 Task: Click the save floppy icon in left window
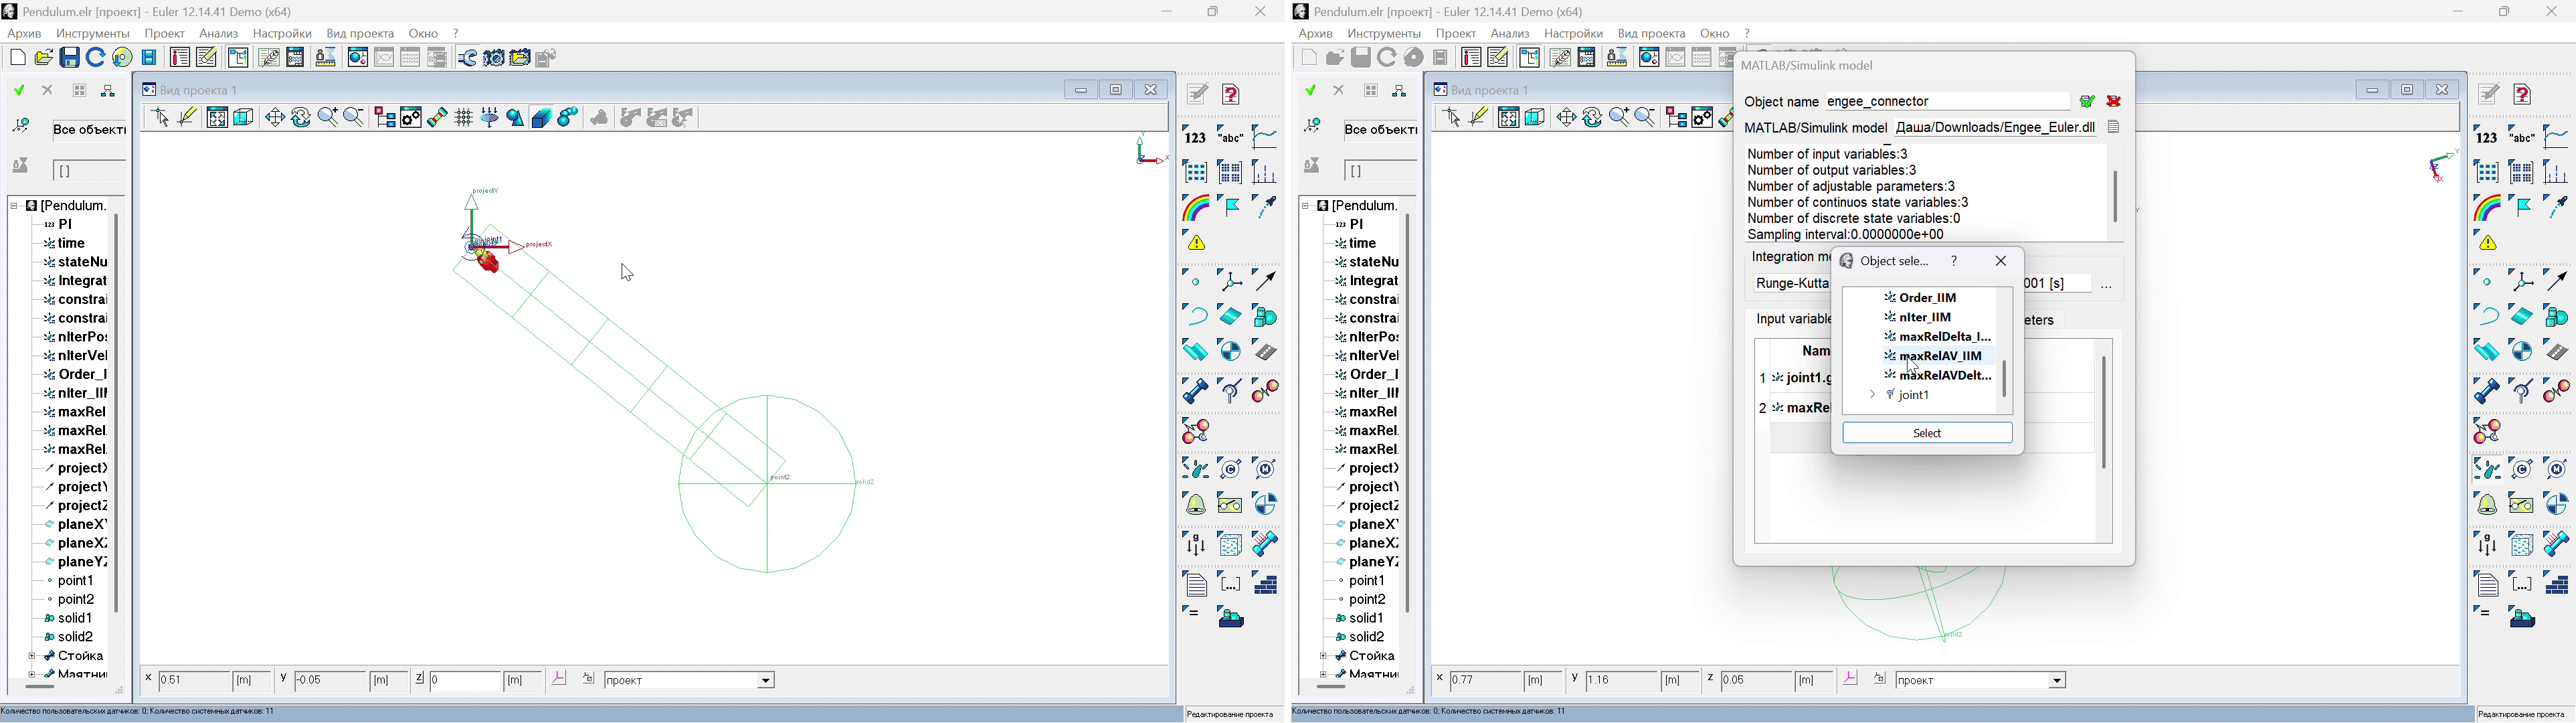pos(70,58)
